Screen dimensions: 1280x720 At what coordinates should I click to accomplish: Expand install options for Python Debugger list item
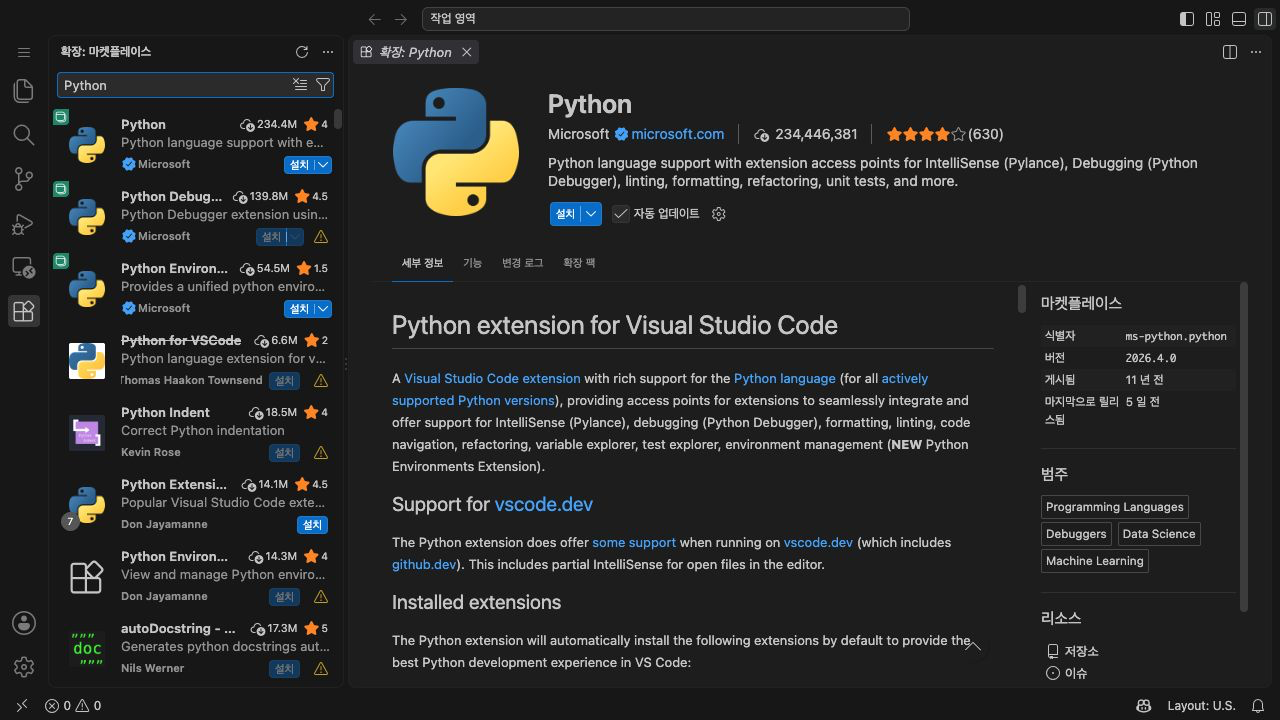[294, 237]
